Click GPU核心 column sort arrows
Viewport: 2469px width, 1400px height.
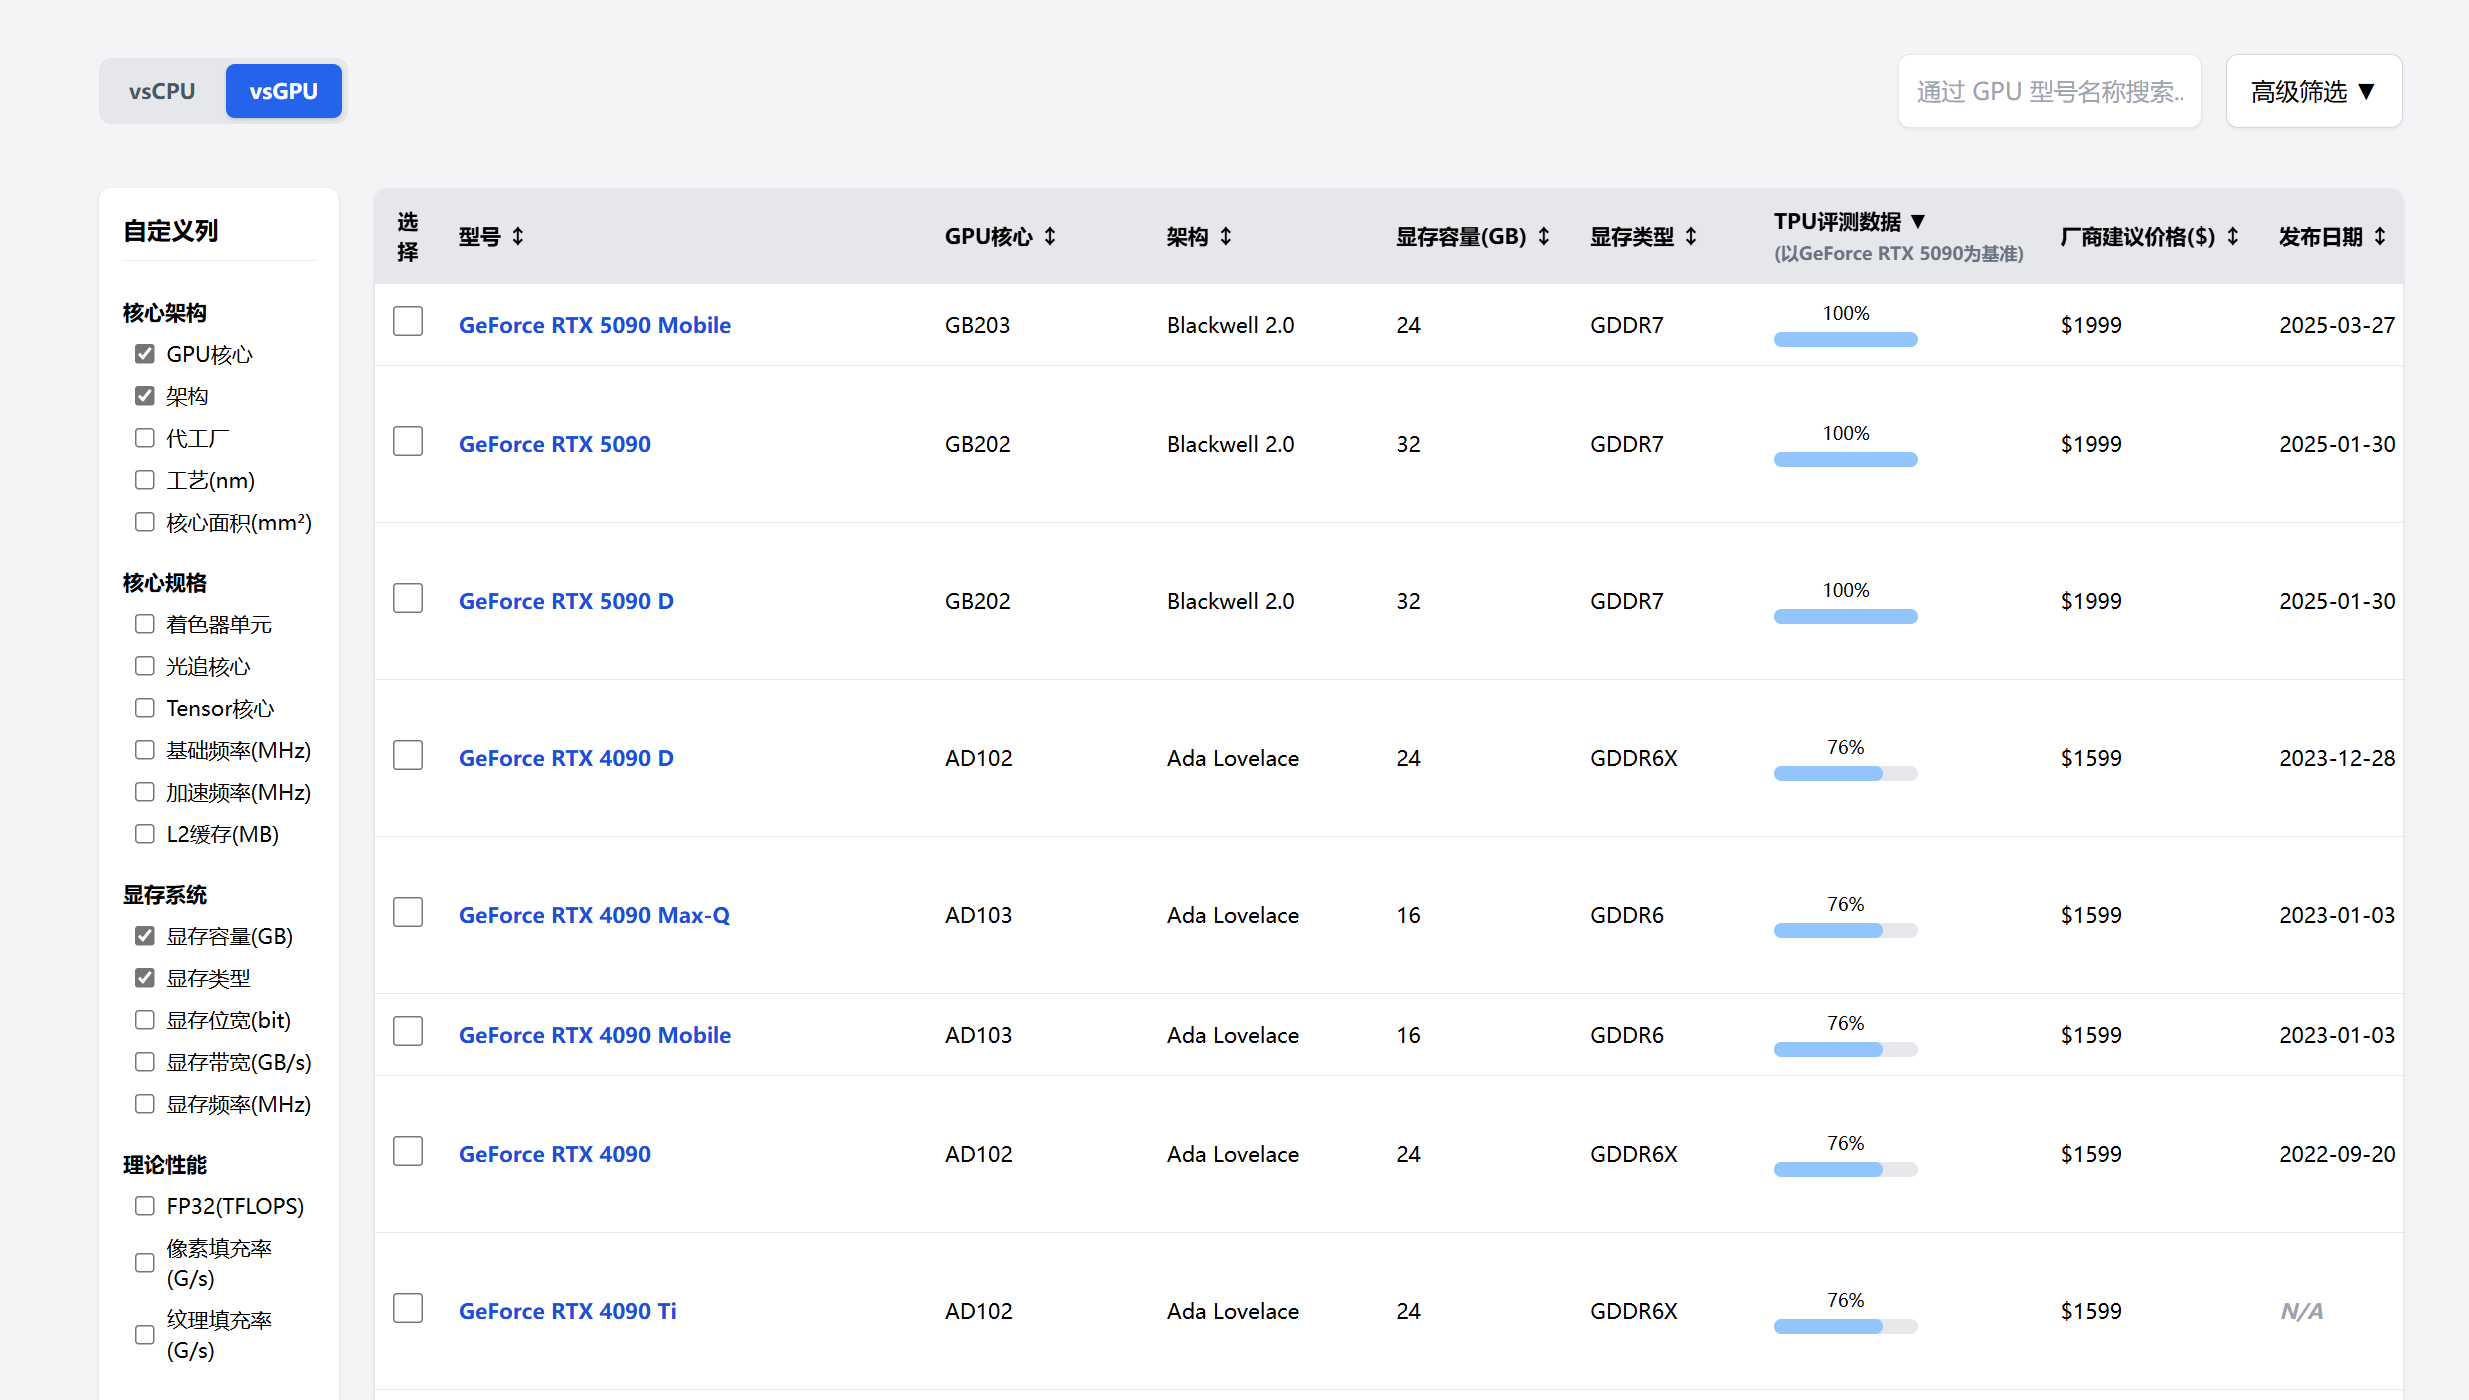pyautogui.click(x=1050, y=237)
